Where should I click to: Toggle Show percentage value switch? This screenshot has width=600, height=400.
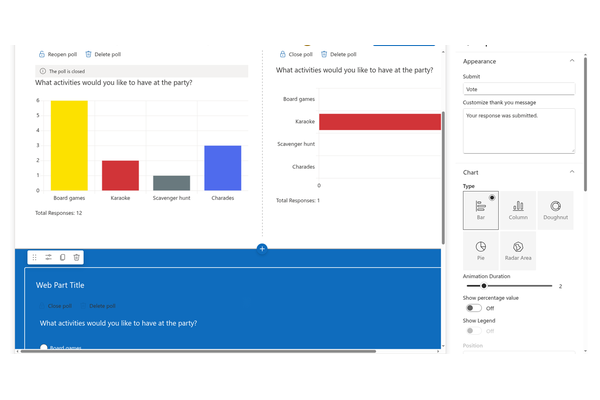pyautogui.click(x=474, y=308)
